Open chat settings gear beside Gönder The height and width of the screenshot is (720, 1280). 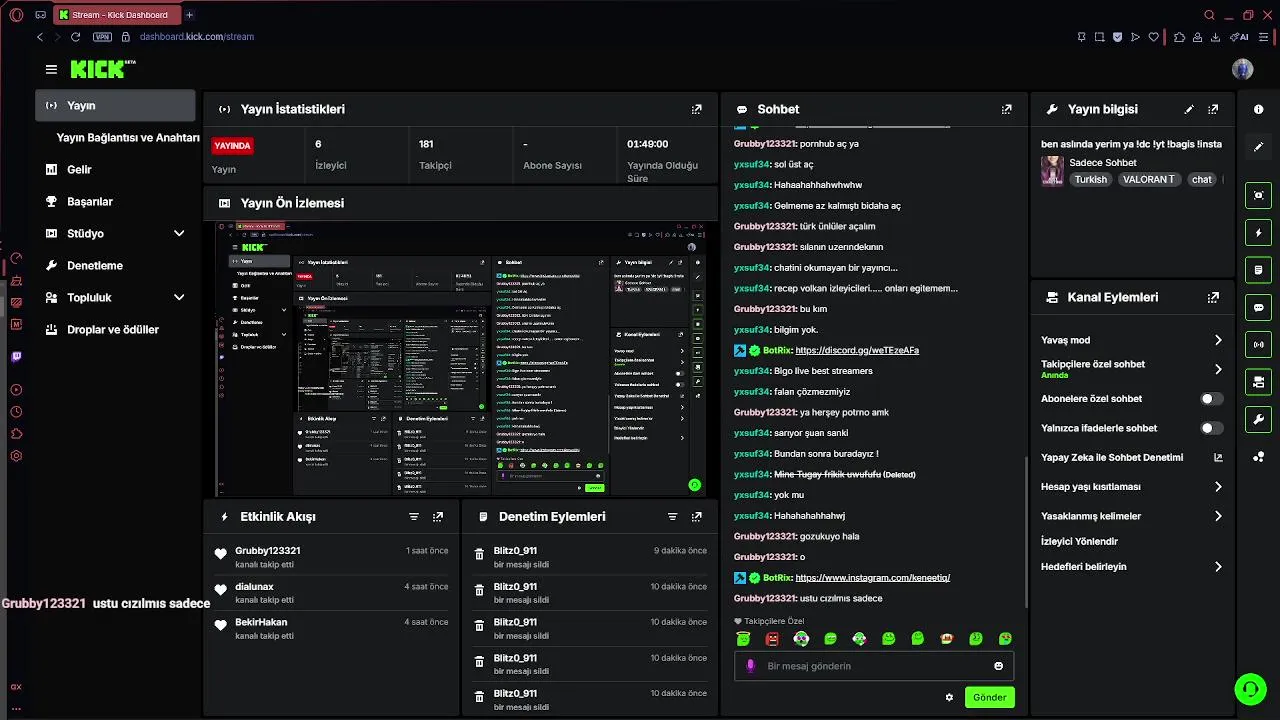pyautogui.click(x=949, y=697)
